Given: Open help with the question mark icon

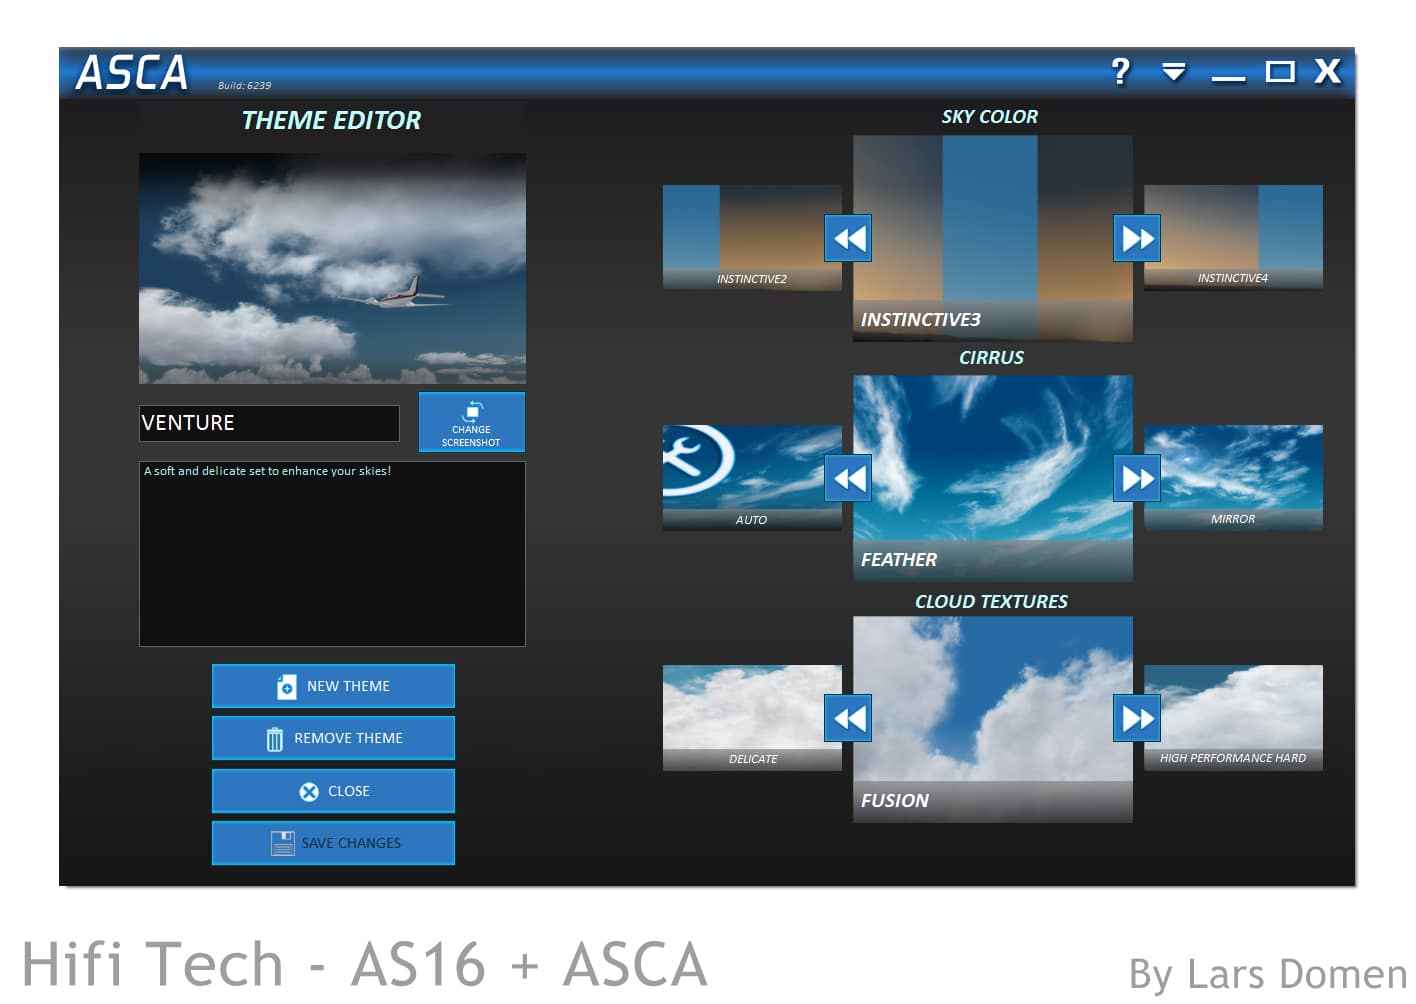Looking at the screenshot, I should 1120,72.
